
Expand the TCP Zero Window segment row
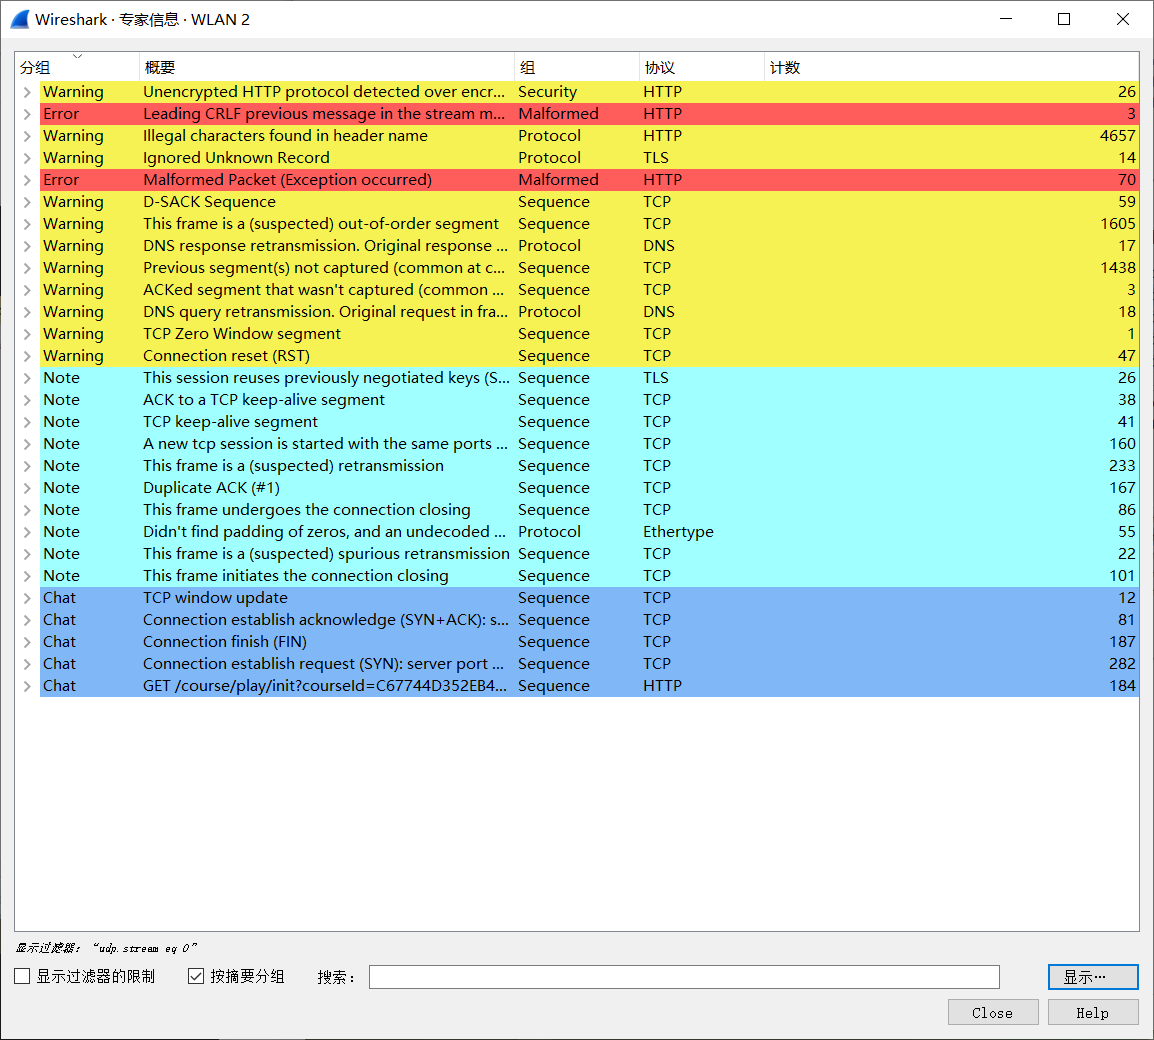(26, 334)
